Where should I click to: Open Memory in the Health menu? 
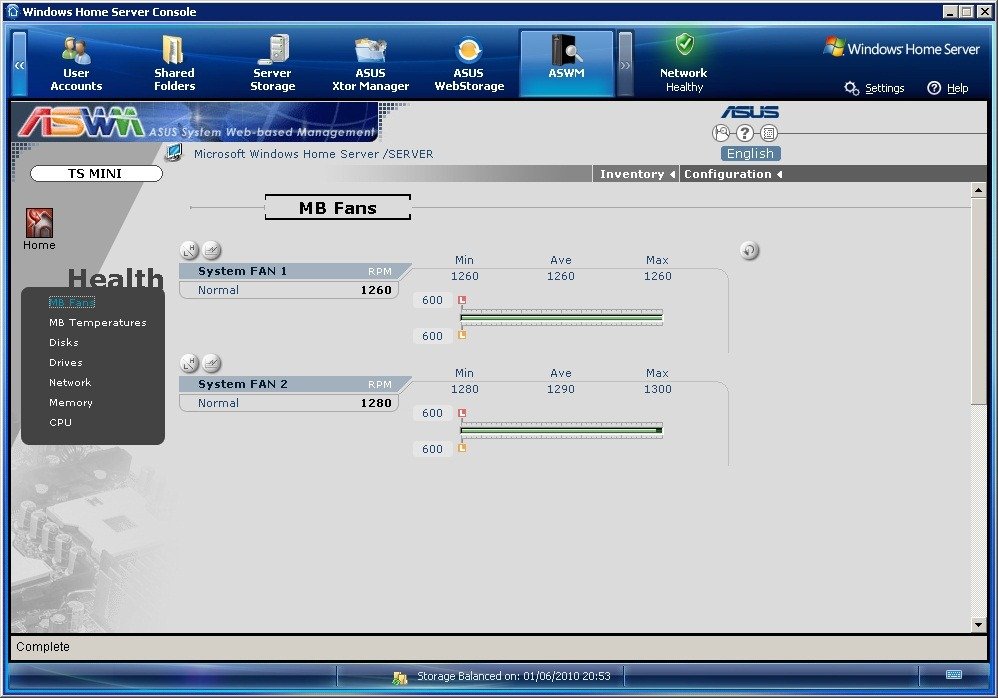(71, 403)
